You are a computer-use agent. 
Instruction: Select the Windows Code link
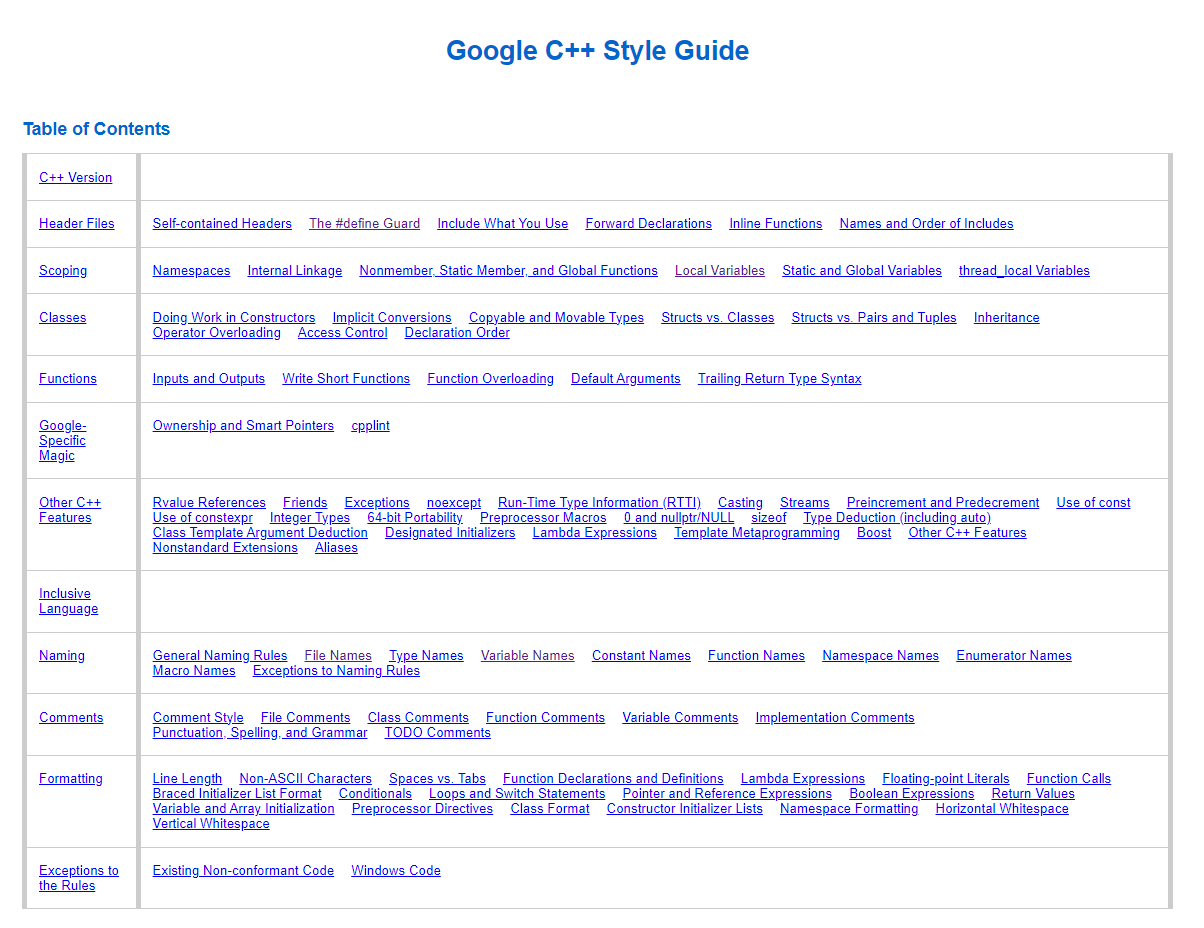pos(395,871)
